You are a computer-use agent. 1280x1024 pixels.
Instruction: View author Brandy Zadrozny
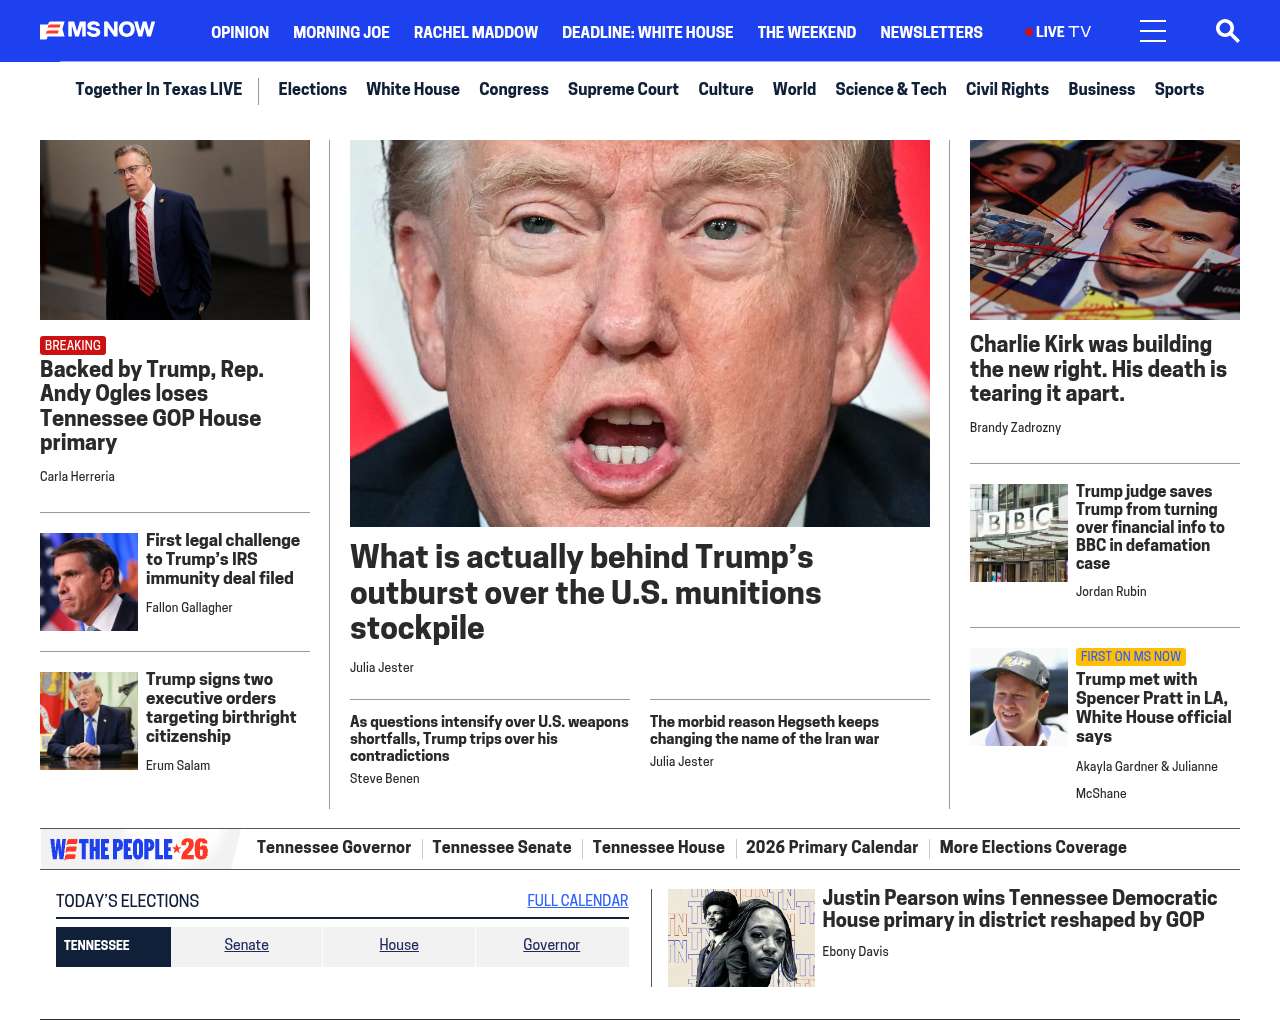pyautogui.click(x=1015, y=428)
